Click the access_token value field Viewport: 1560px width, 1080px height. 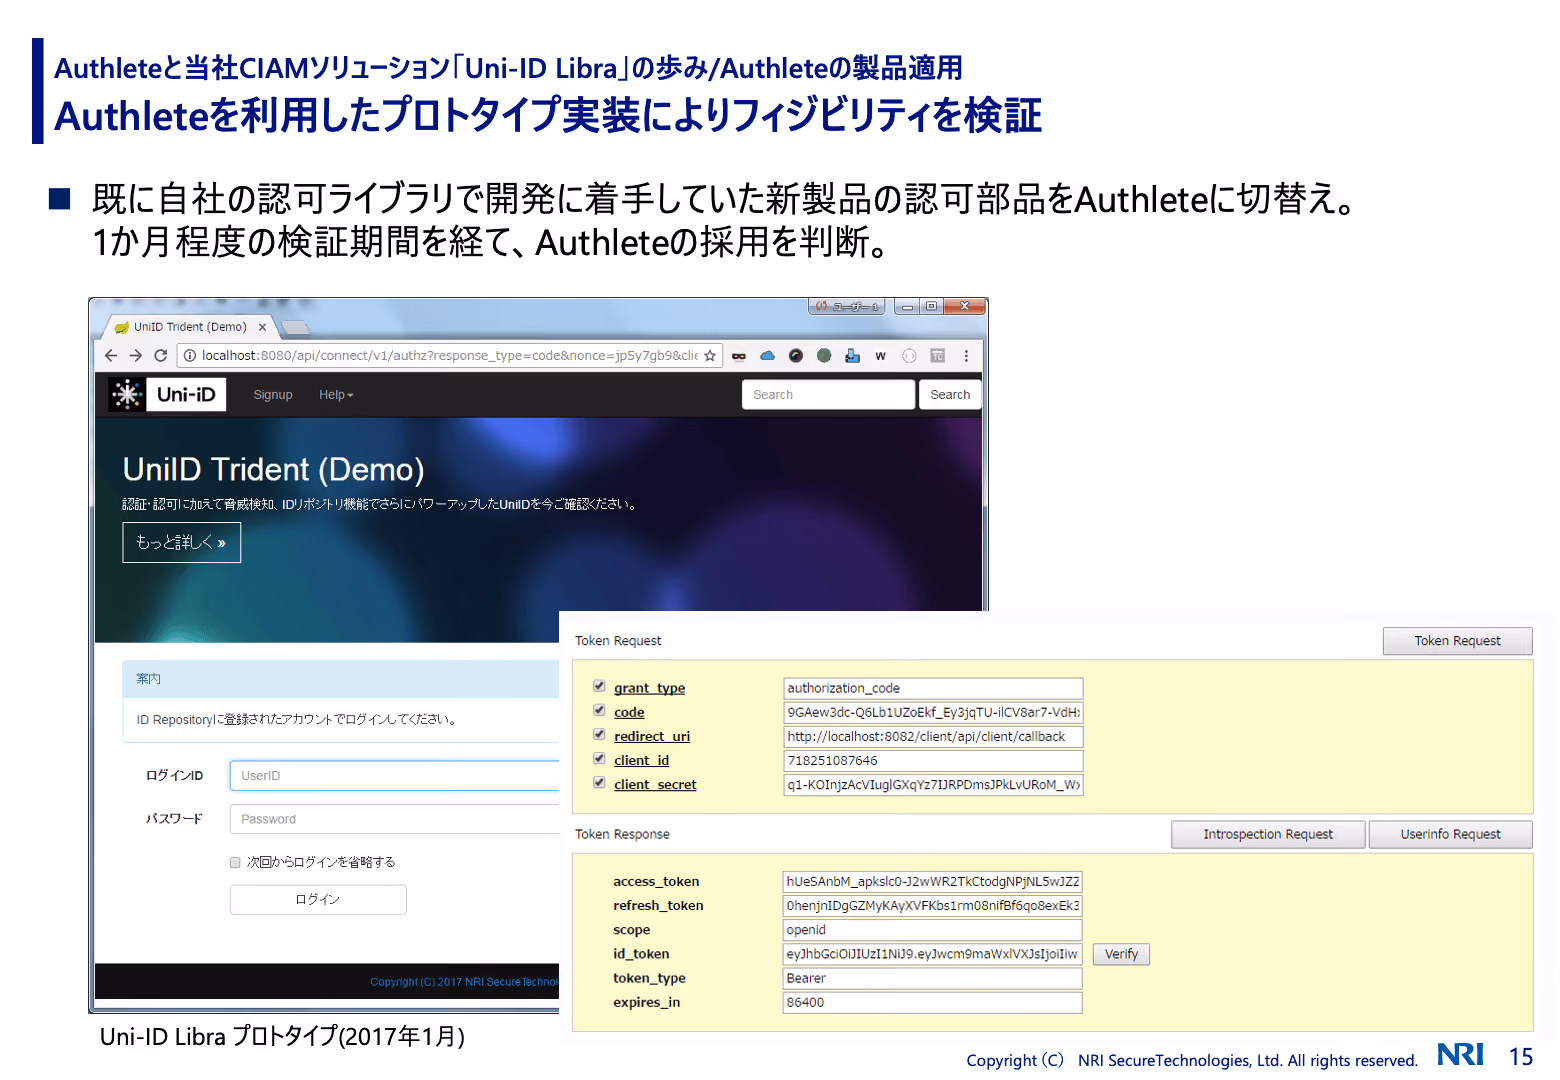pyautogui.click(x=932, y=882)
